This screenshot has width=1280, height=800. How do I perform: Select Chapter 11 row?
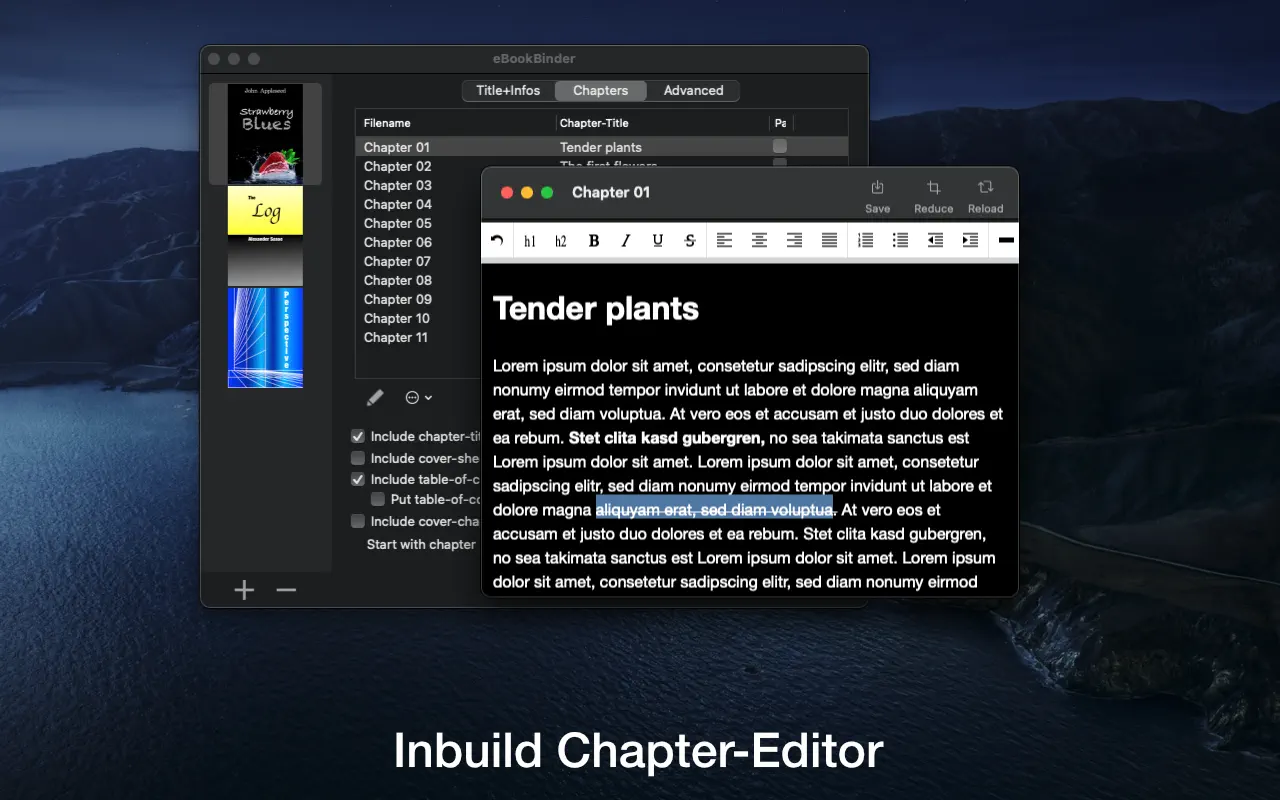[418, 337]
